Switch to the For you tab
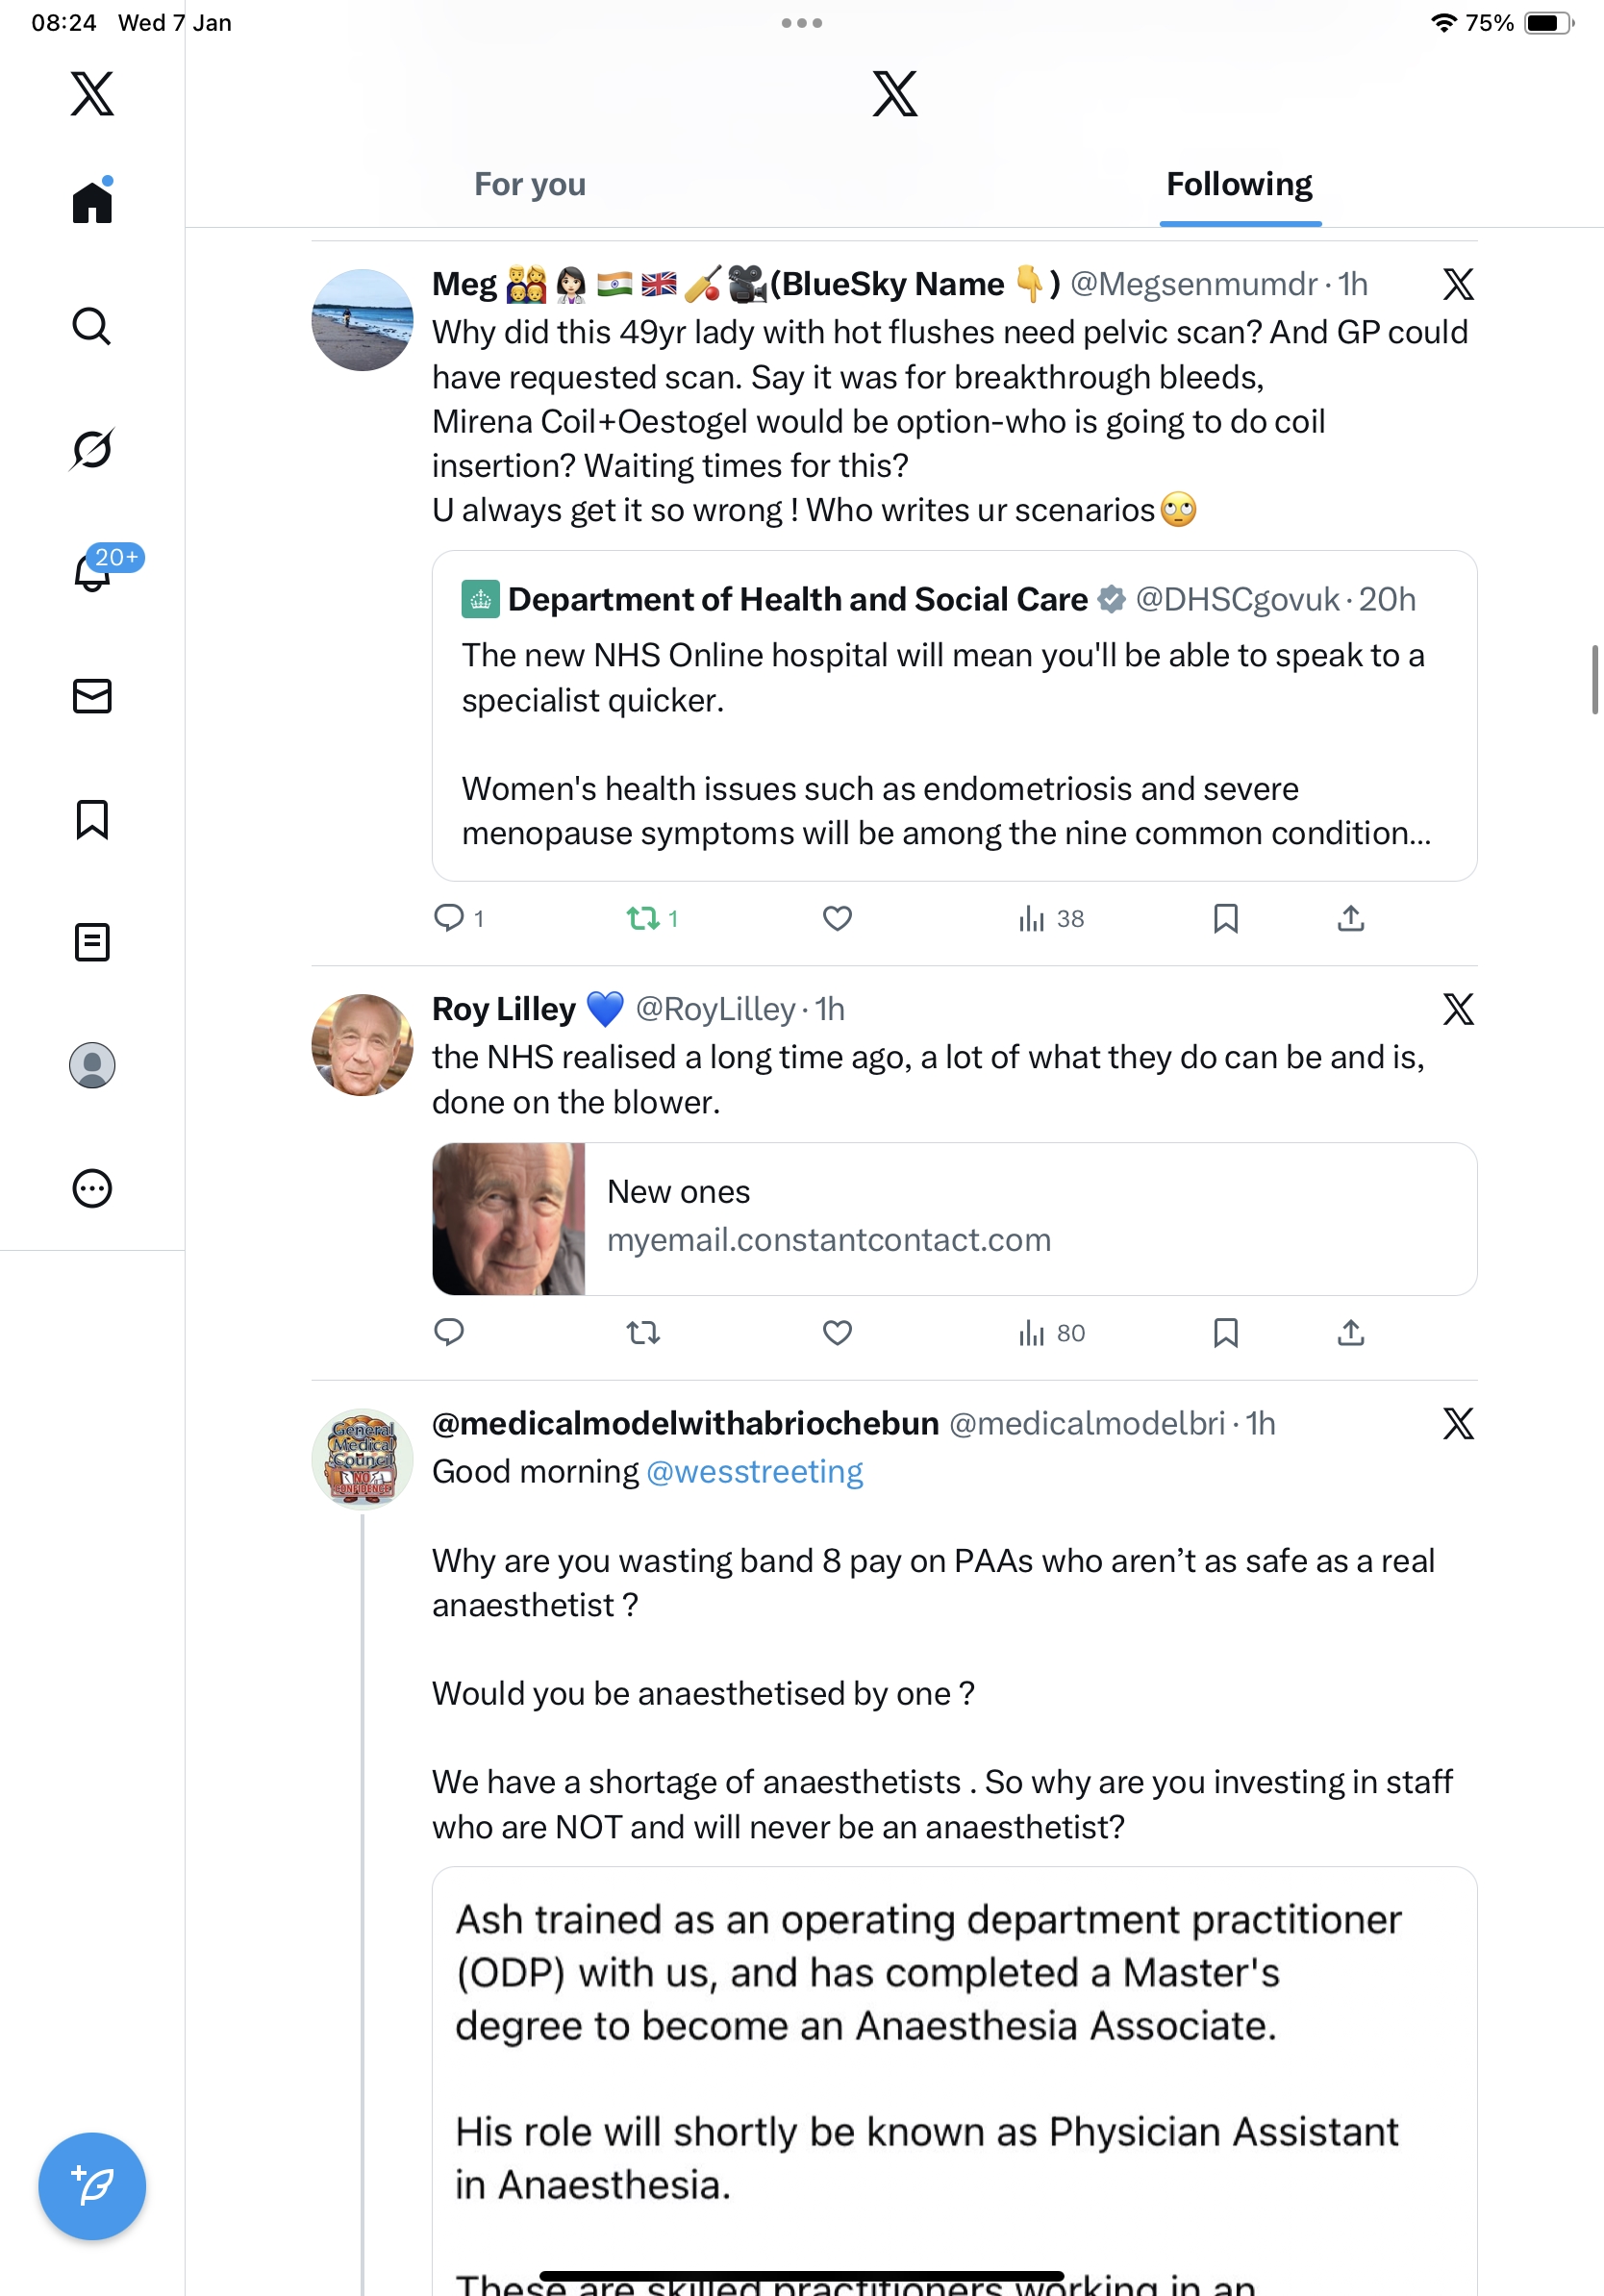This screenshot has height=2296, width=1604. coord(529,185)
